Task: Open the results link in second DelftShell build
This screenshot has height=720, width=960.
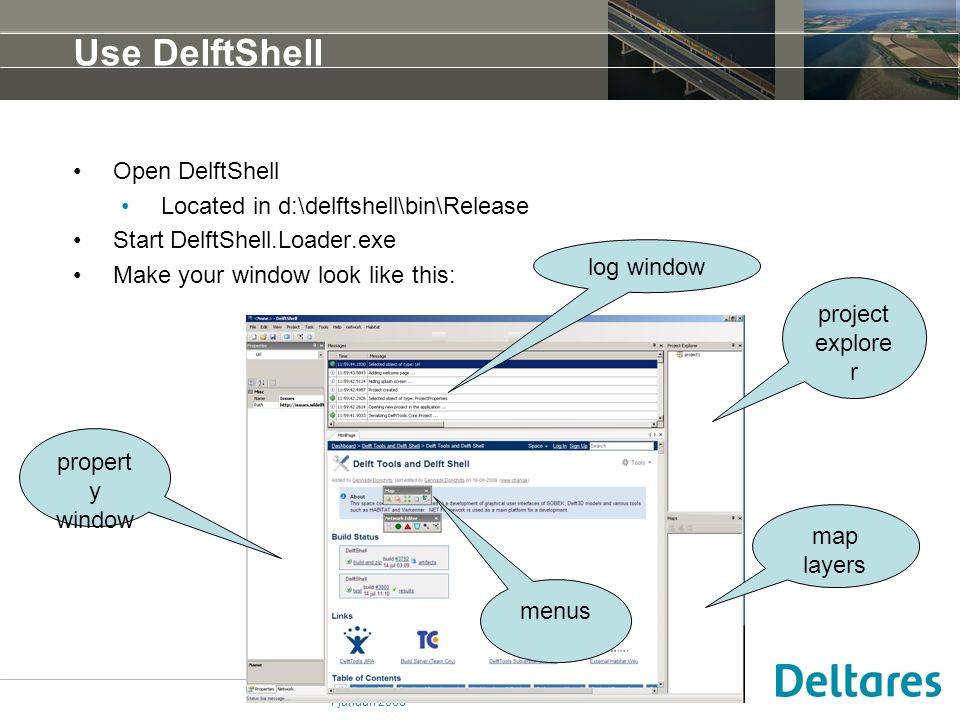Action: 407,591
